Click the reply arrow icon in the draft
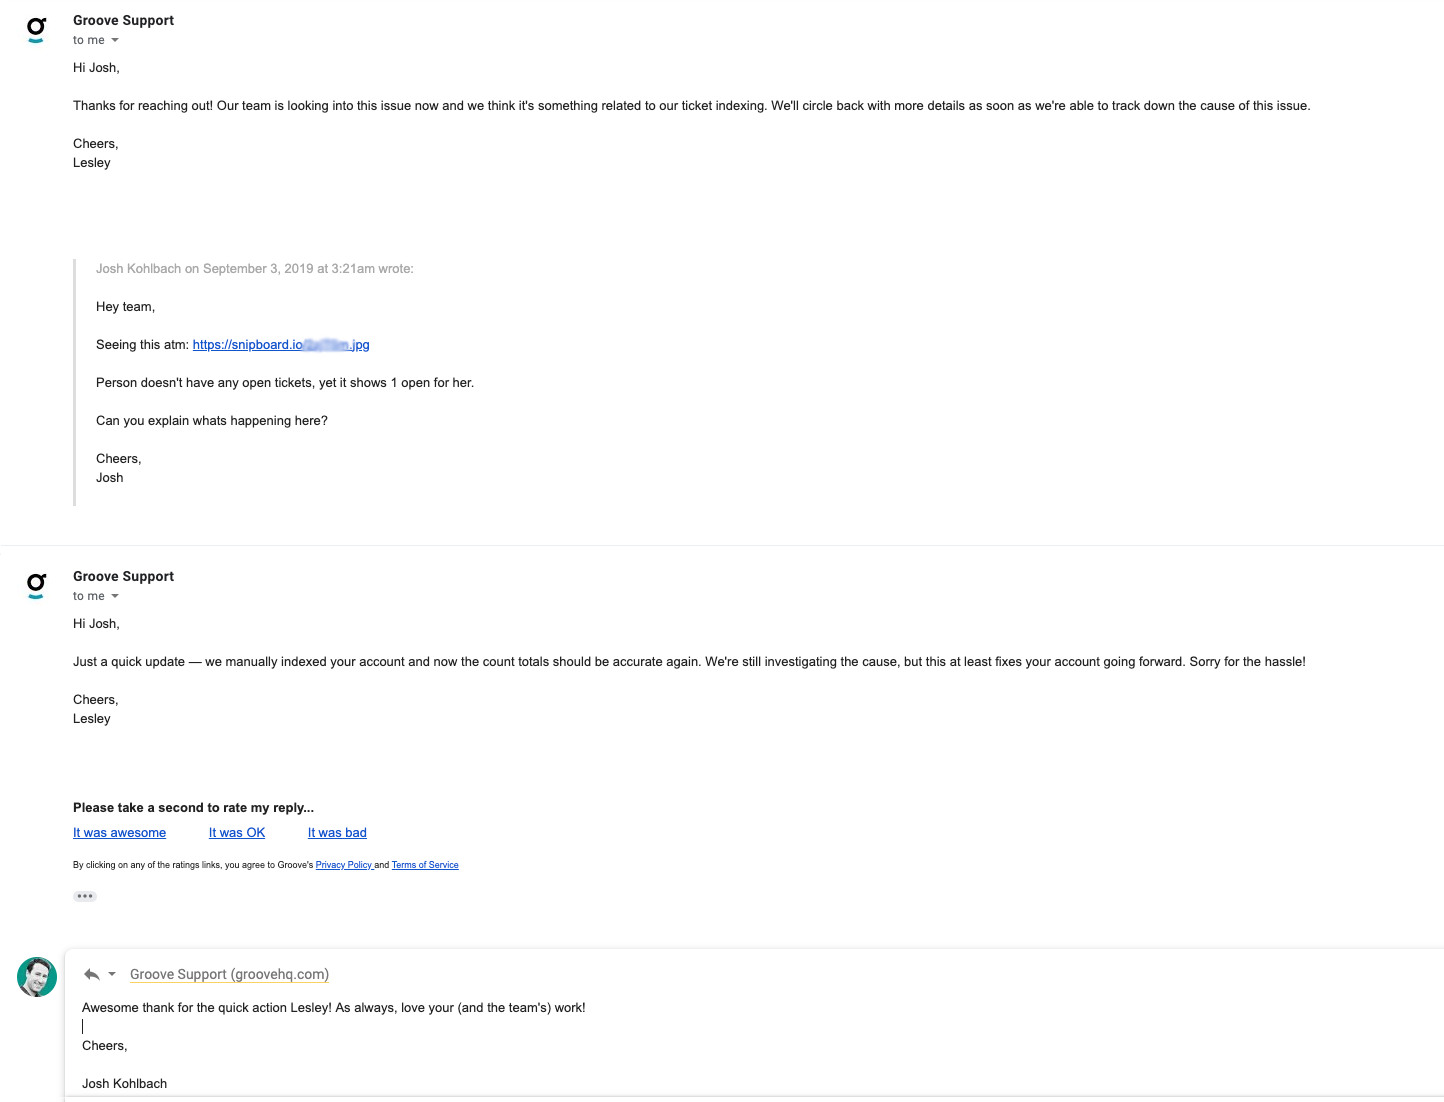The height and width of the screenshot is (1102, 1444). coord(92,974)
